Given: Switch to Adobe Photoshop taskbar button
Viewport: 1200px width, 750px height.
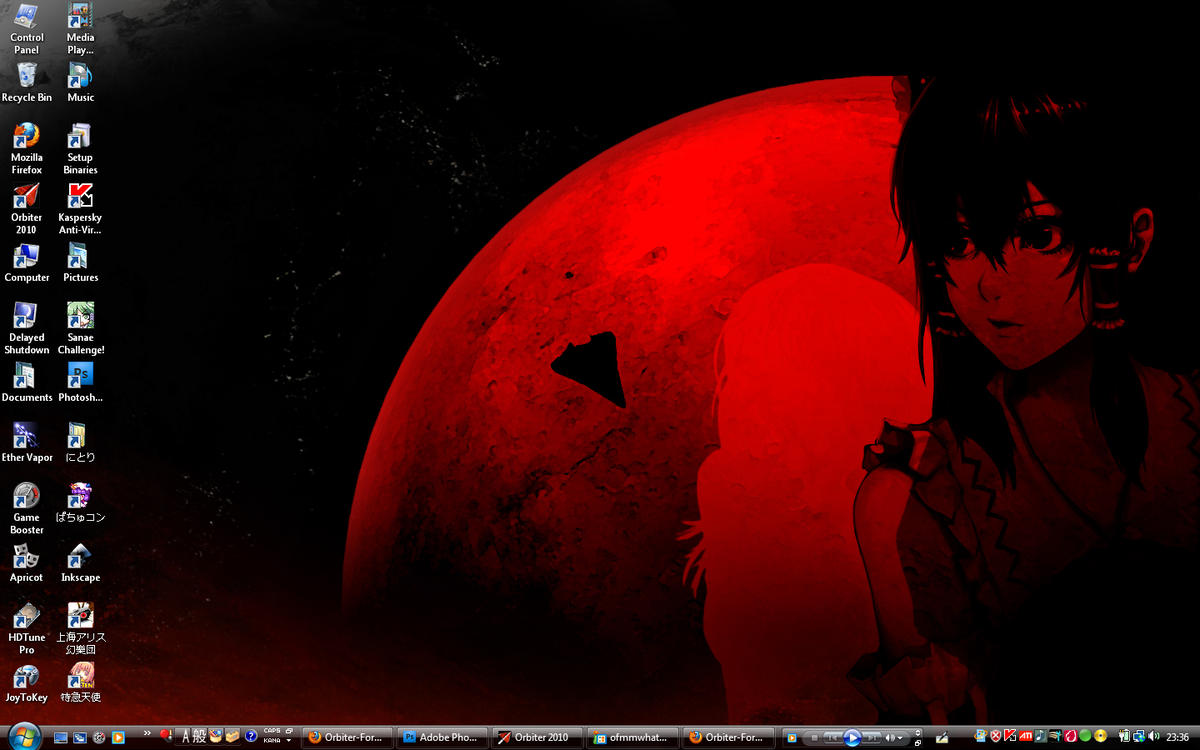Looking at the screenshot, I should tap(441, 737).
